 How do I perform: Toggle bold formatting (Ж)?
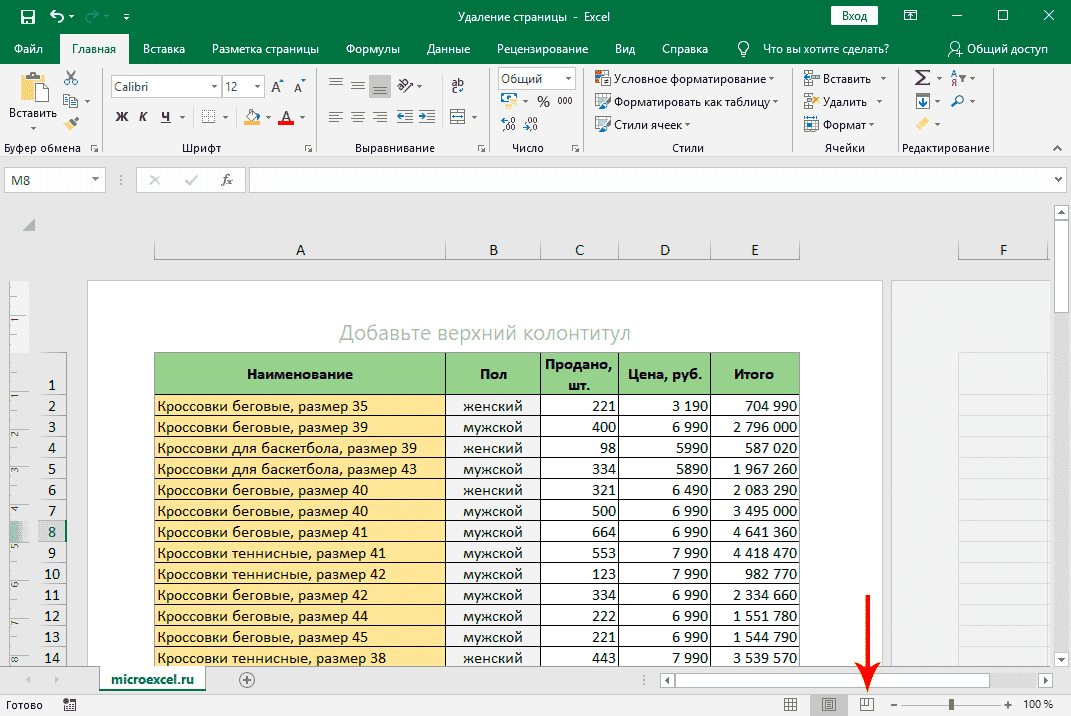pos(122,117)
